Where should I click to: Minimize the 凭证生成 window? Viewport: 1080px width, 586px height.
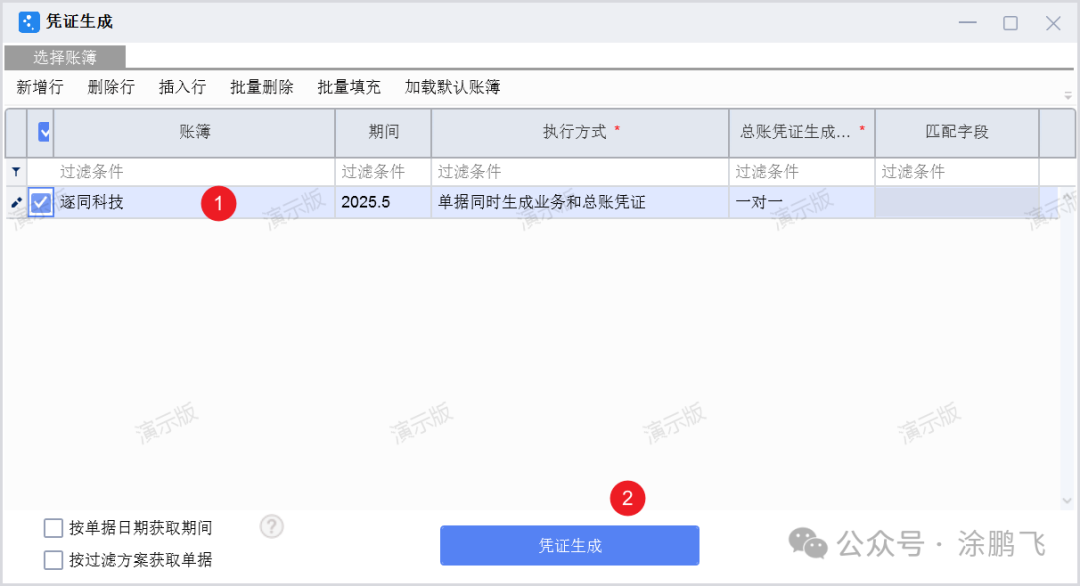click(967, 23)
